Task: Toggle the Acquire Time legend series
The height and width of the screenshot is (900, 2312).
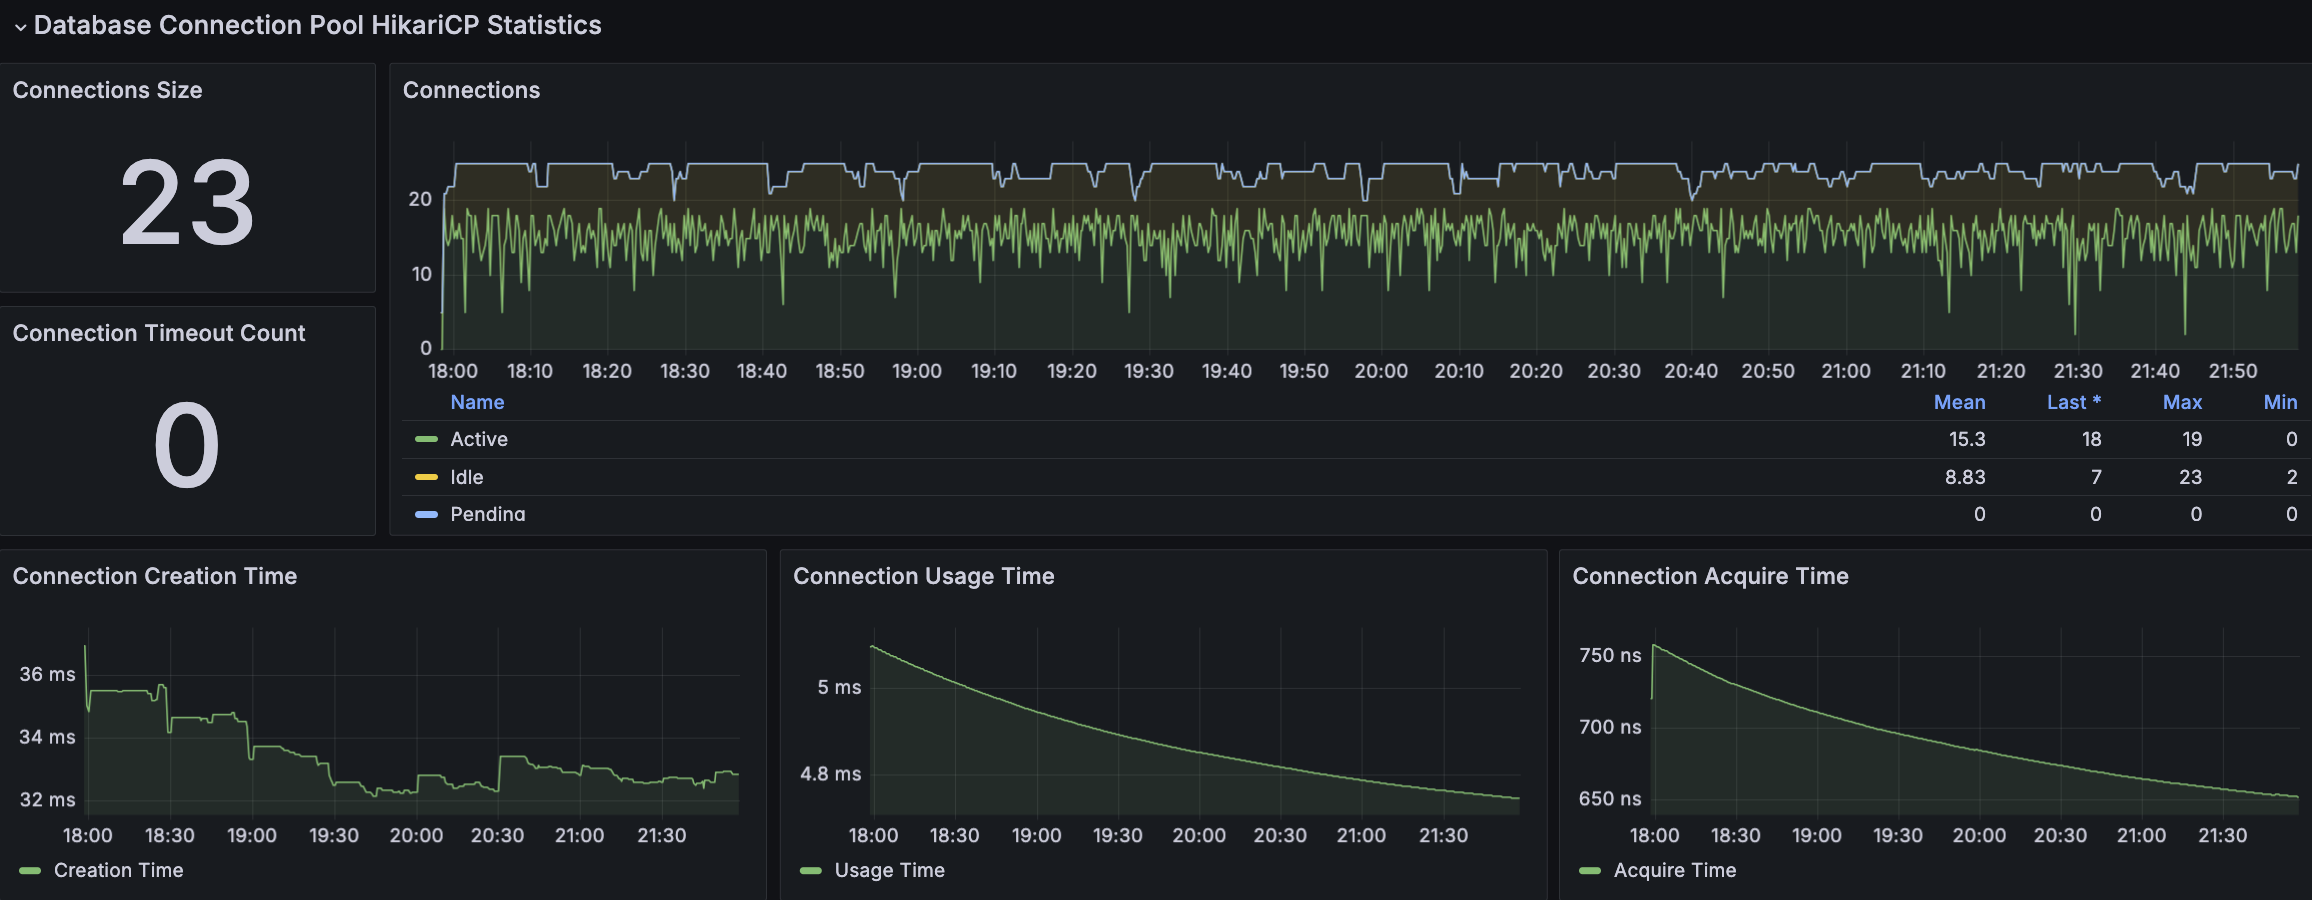Action: 1675,870
